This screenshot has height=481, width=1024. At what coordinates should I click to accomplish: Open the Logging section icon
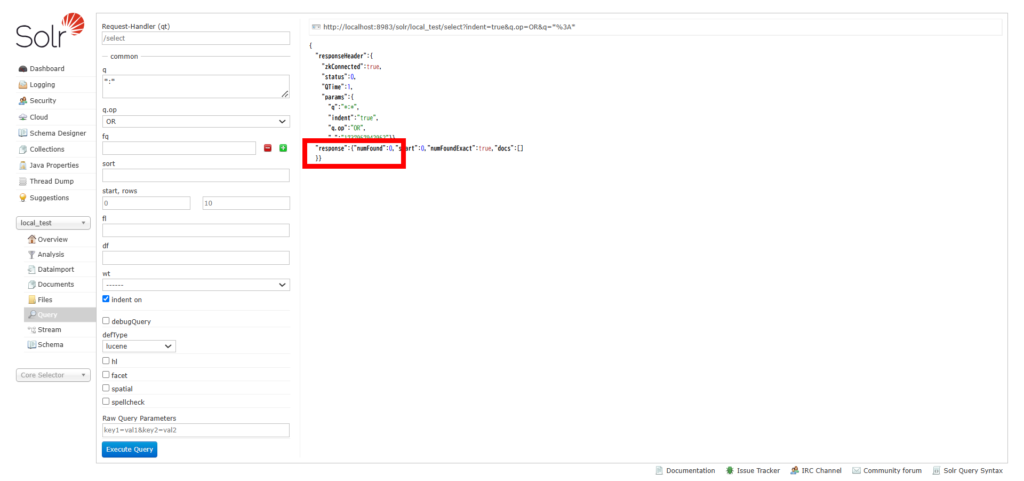coord(23,85)
